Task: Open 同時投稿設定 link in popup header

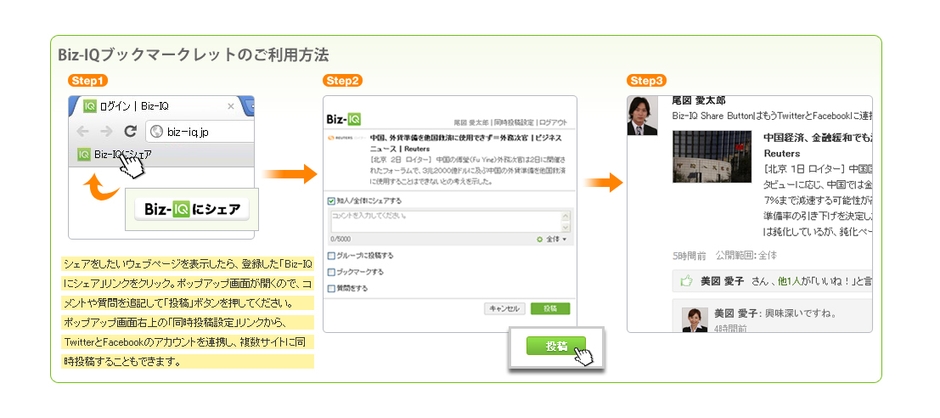Action: click(513, 122)
